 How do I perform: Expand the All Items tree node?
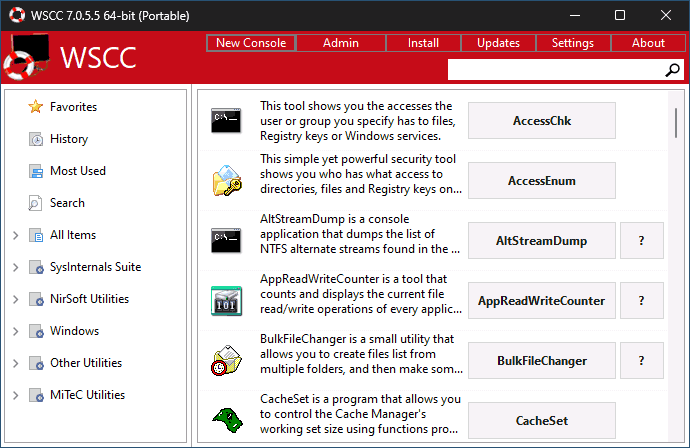[x=16, y=235]
